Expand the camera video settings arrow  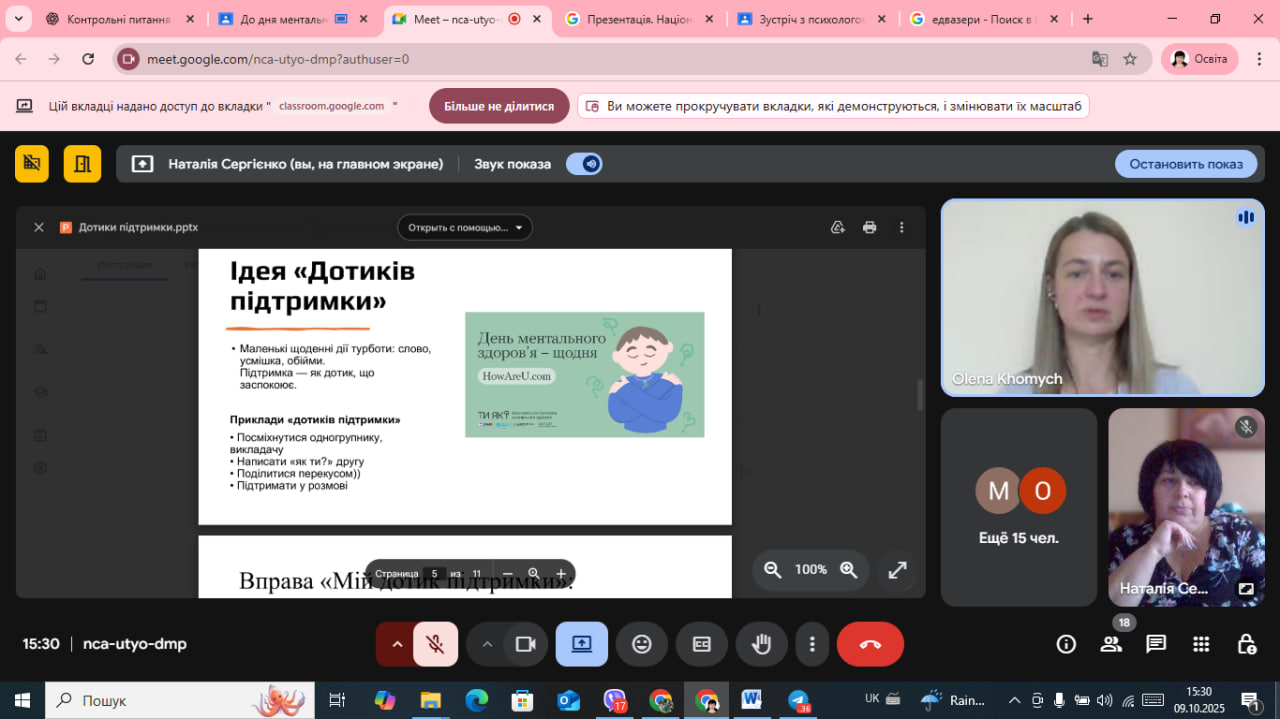[487, 644]
